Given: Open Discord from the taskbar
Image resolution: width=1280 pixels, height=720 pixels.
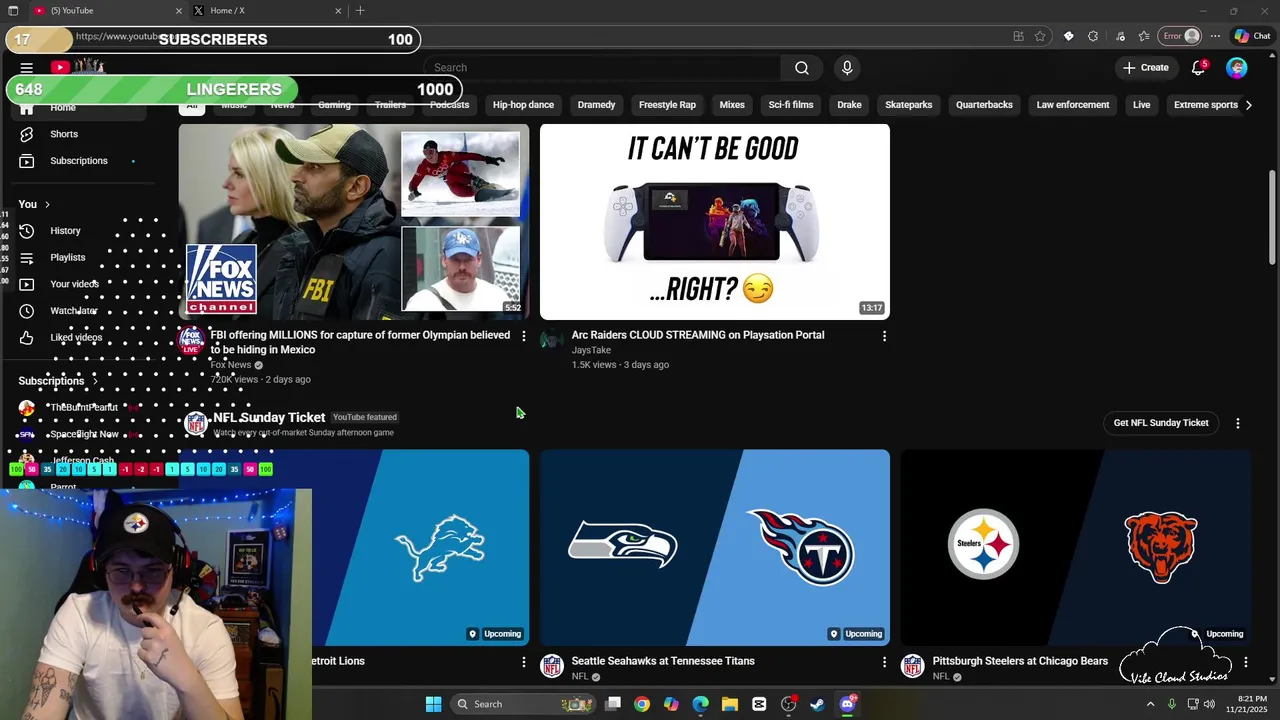Looking at the screenshot, I should tap(847, 704).
